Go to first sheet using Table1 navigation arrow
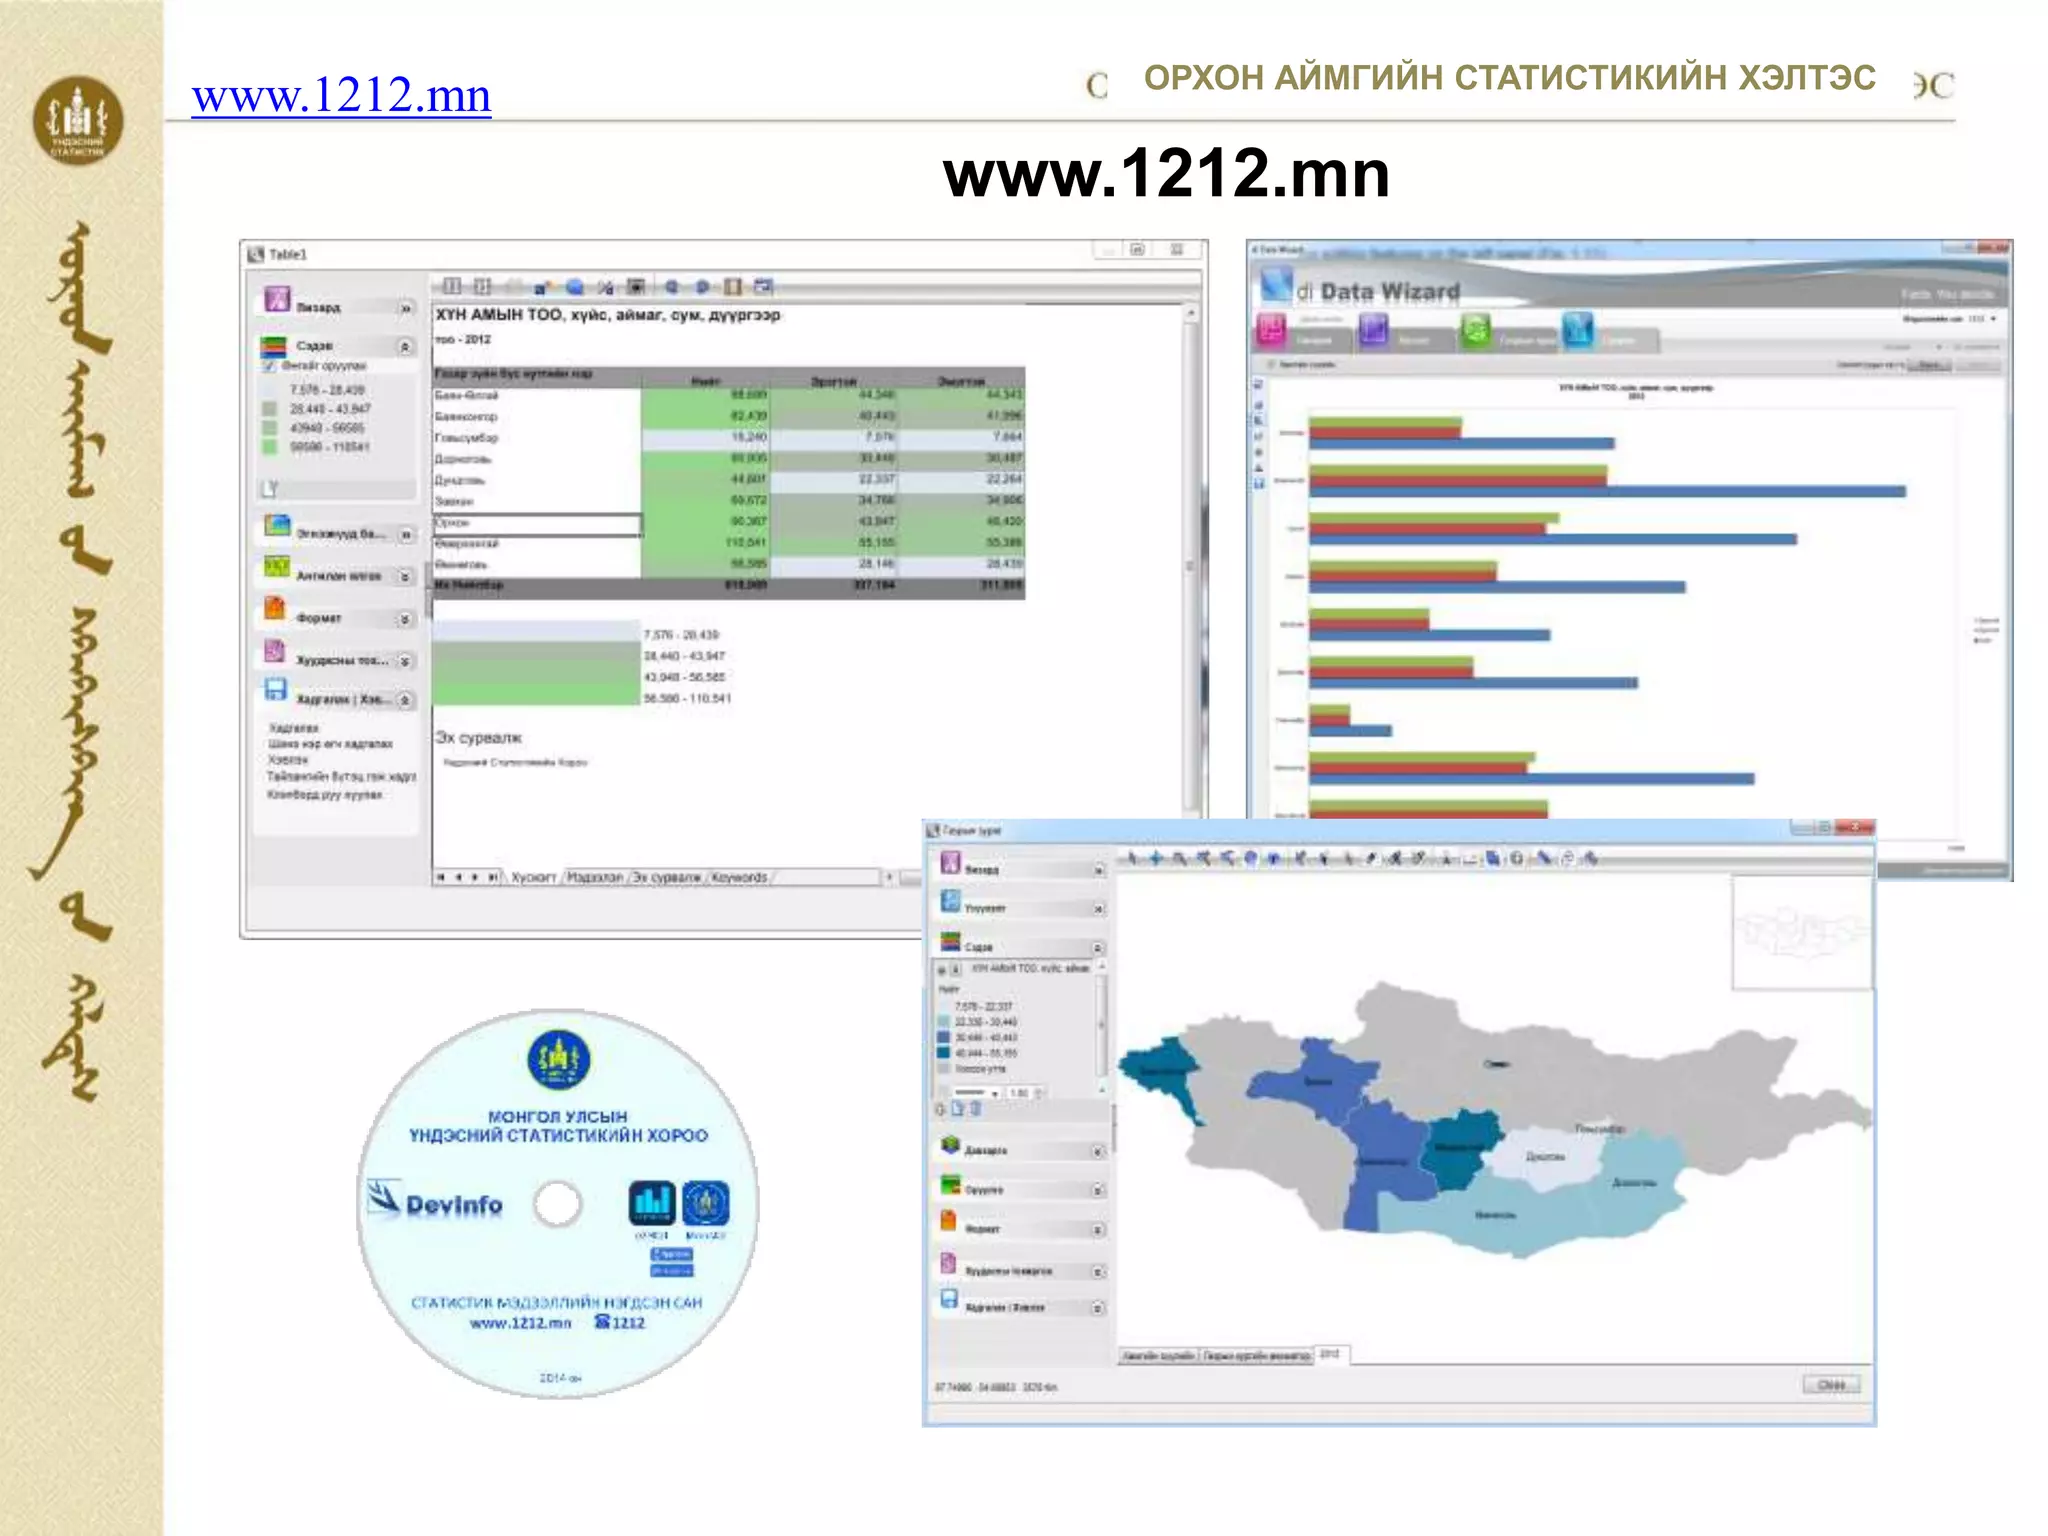 coord(442,878)
